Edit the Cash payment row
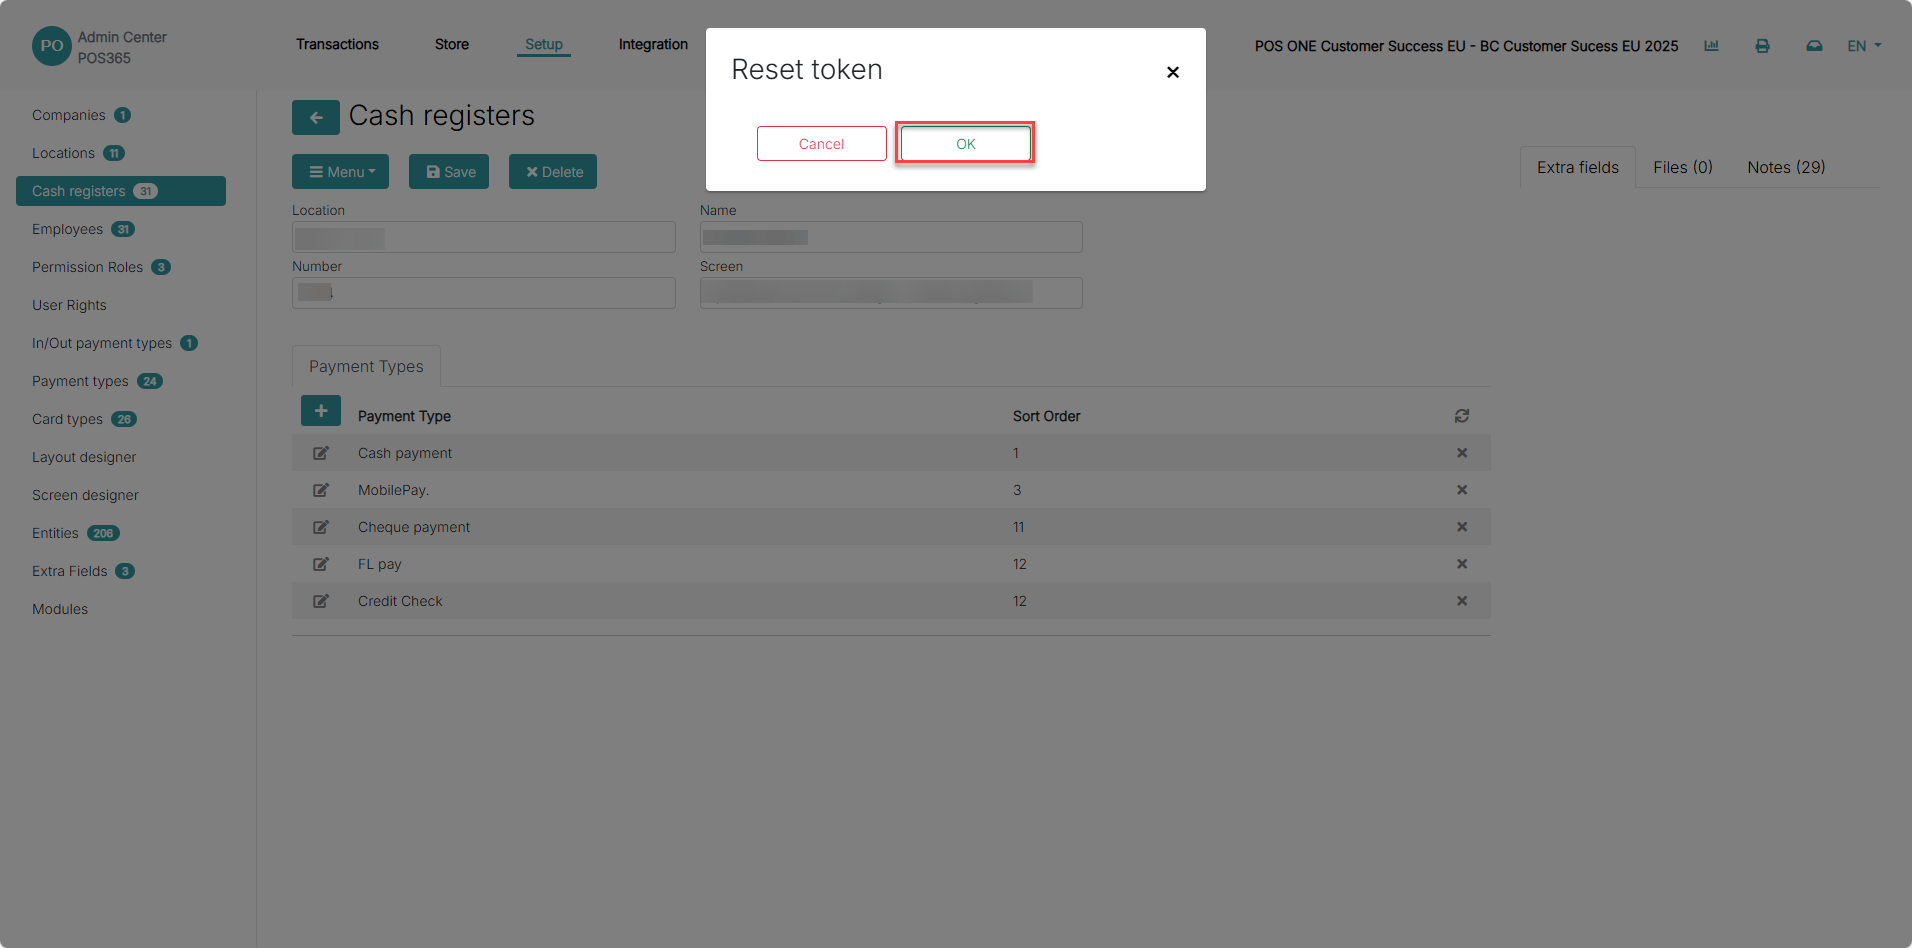The width and height of the screenshot is (1912, 948). (321, 453)
